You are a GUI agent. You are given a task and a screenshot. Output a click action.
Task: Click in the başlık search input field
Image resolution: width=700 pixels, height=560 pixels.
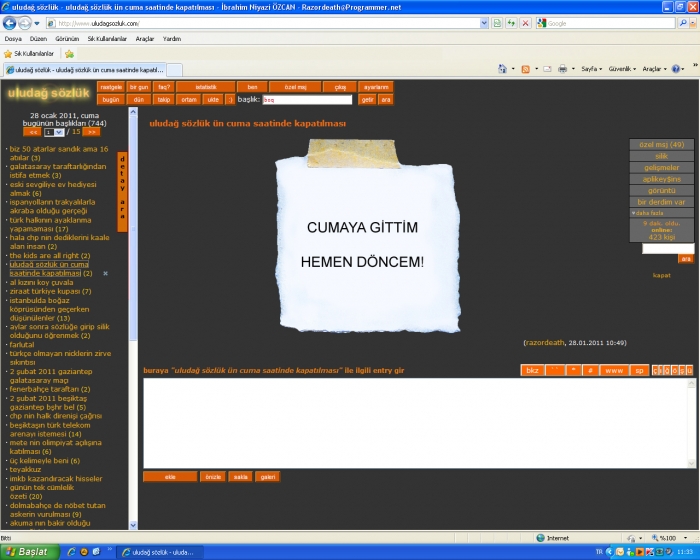[x=307, y=100]
